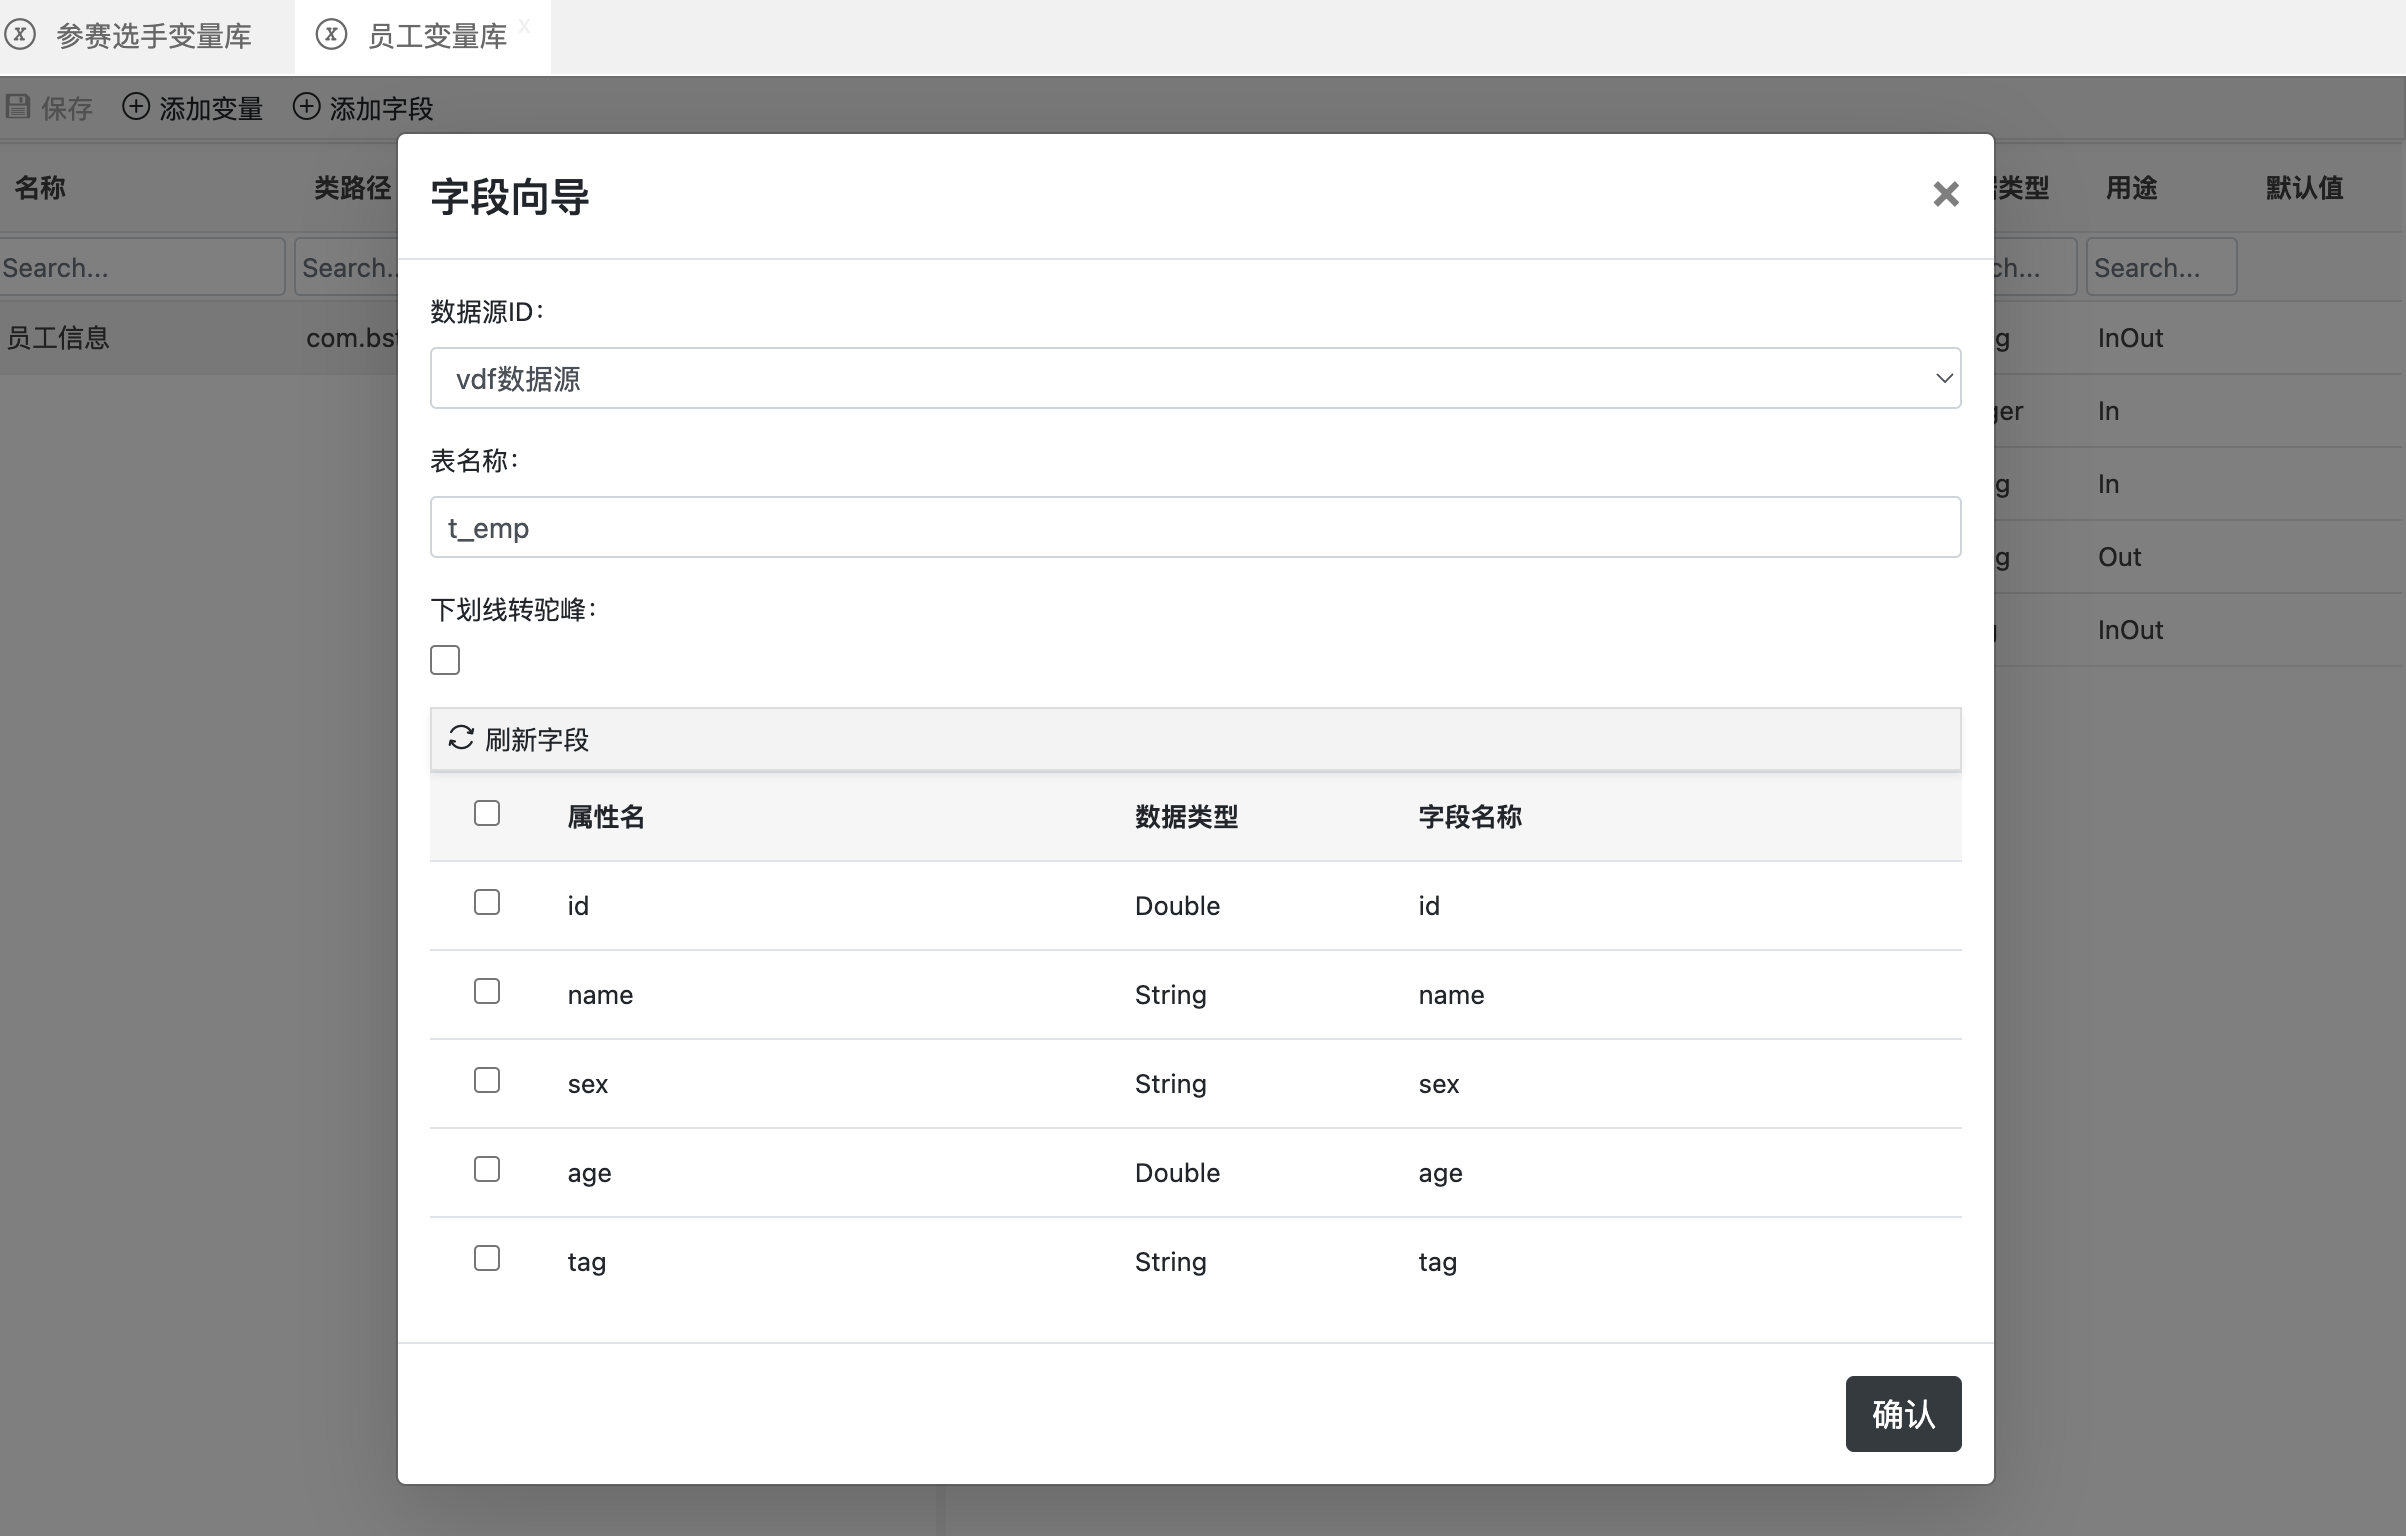Click the variable icon on 参赛选手变量库 tab
Image resolution: width=2406 pixels, height=1536 pixels.
pyautogui.click(x=20, y=35)
